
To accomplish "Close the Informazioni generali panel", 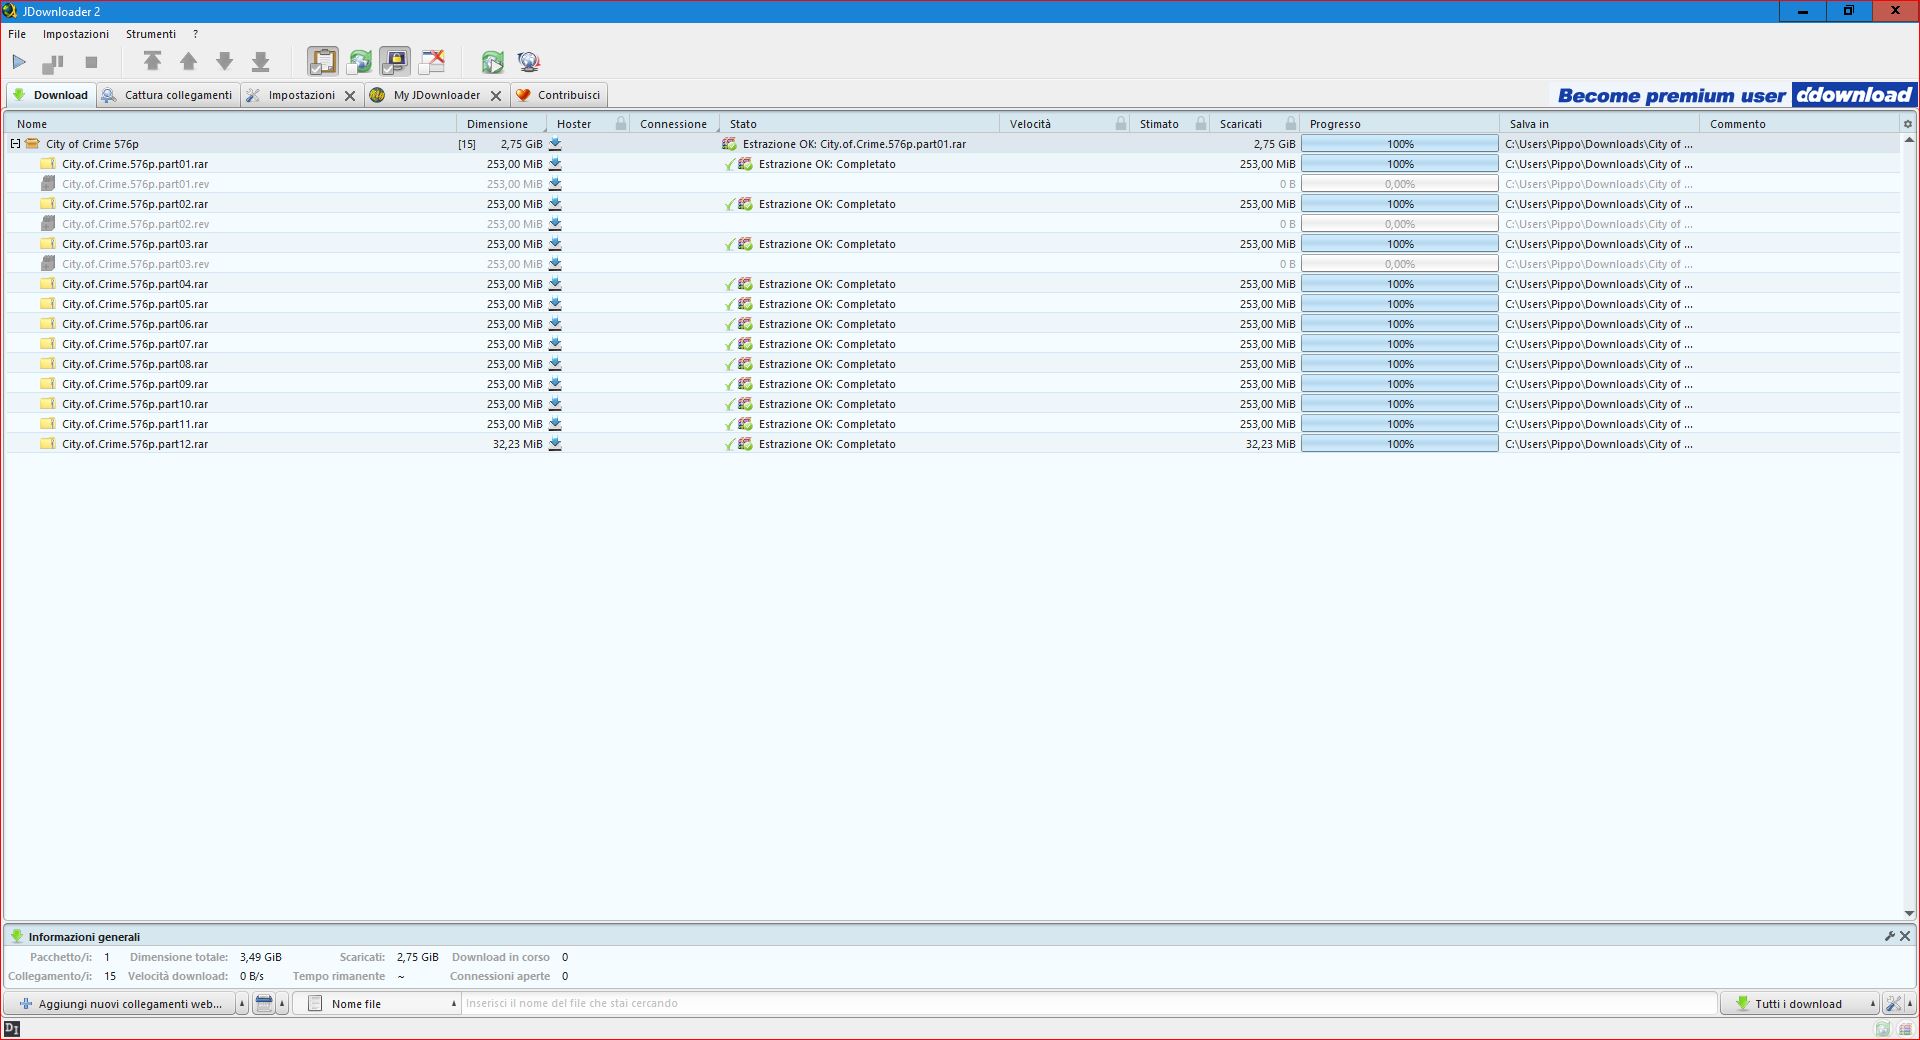I will click(1905, 937).
